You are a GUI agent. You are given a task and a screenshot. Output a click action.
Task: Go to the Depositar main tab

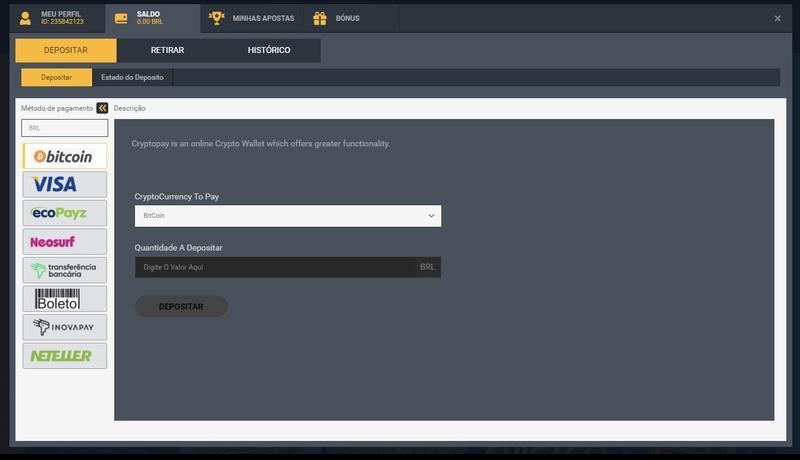click(66, 50)
